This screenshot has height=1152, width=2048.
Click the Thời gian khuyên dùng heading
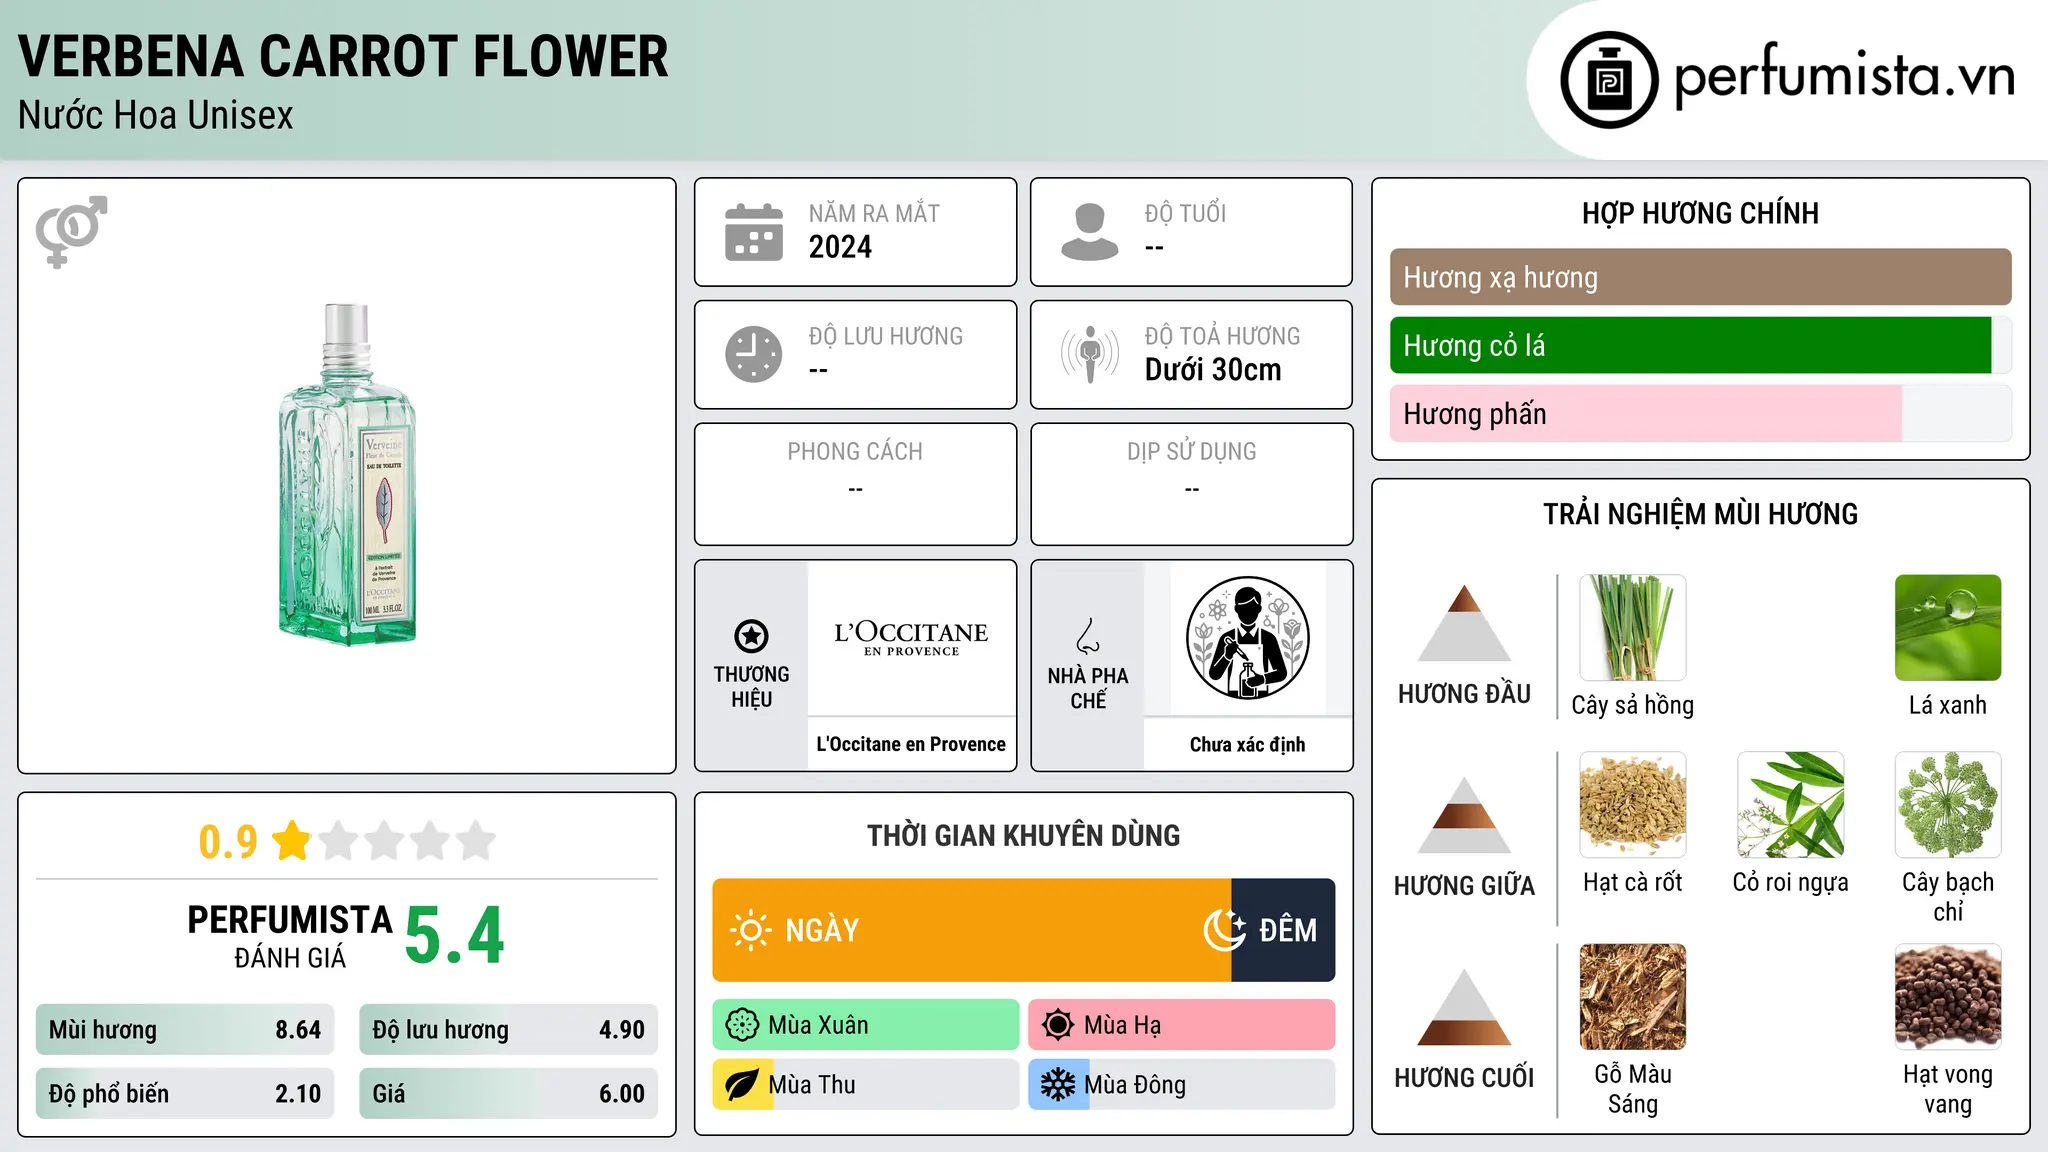coord(1023,835)
